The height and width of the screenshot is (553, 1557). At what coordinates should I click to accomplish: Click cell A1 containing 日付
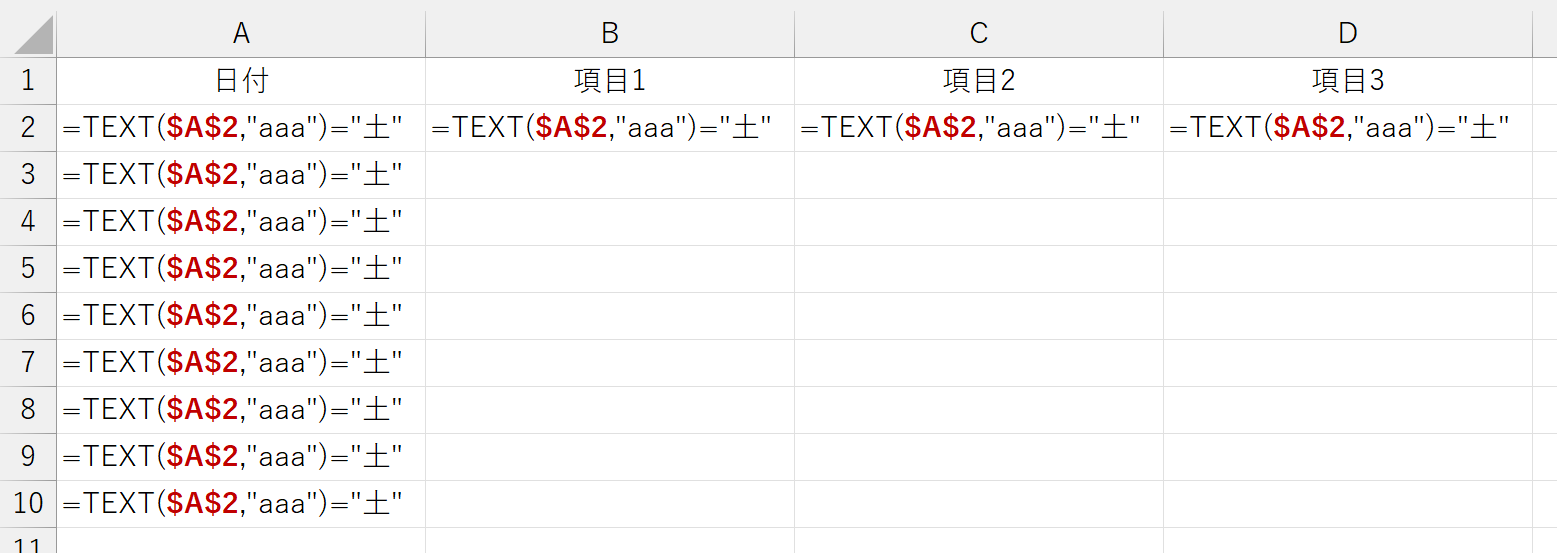(x=241, y=81)
